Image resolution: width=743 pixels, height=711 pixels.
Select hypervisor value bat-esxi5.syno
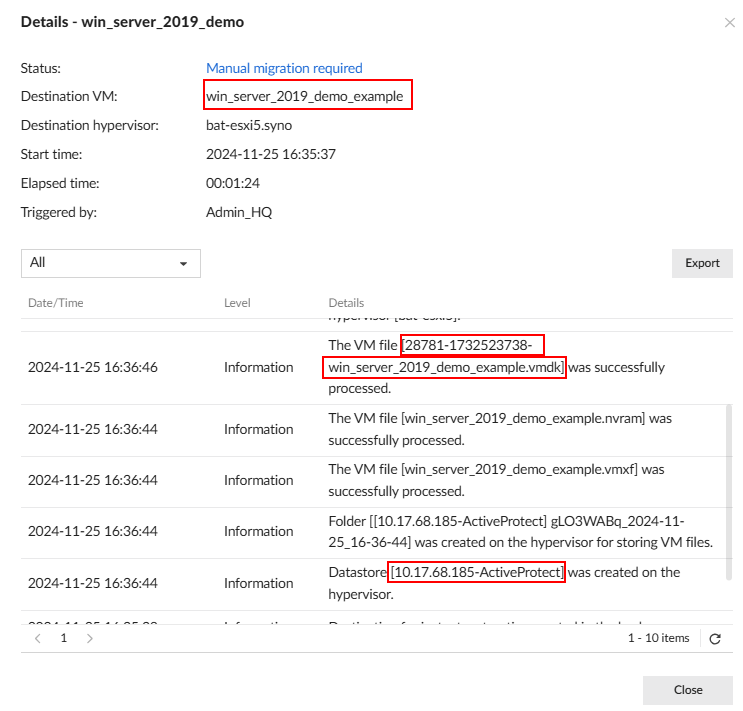click(x=249, y=126)
